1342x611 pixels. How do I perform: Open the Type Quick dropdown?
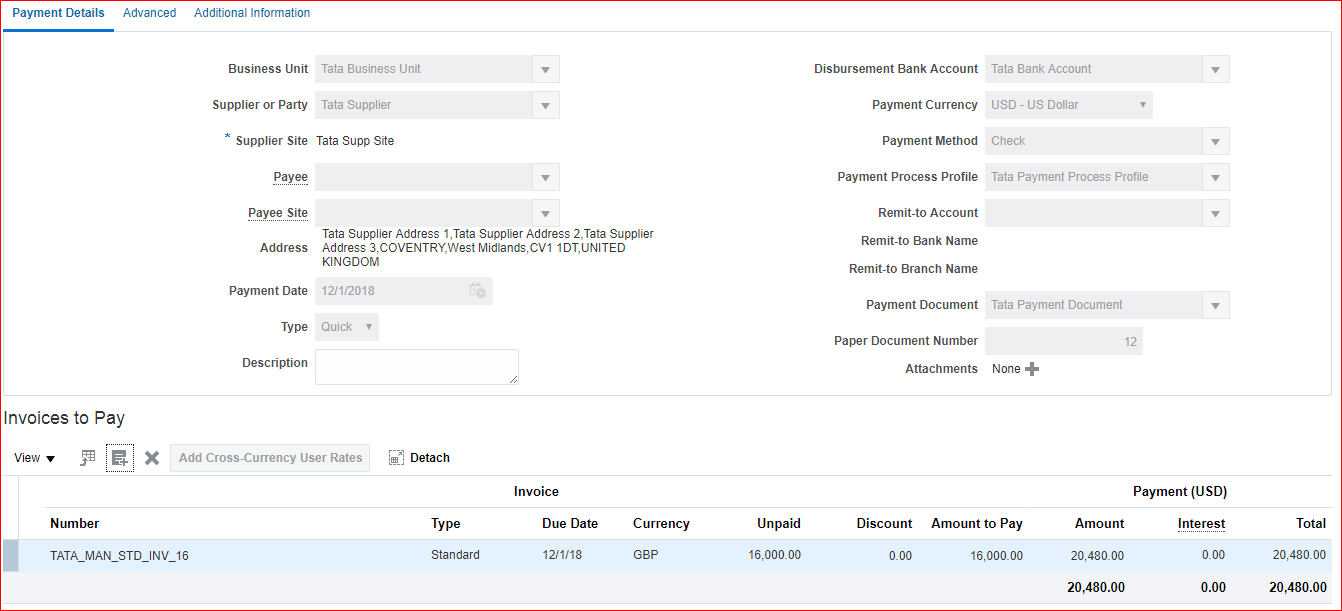coord(369,327)
